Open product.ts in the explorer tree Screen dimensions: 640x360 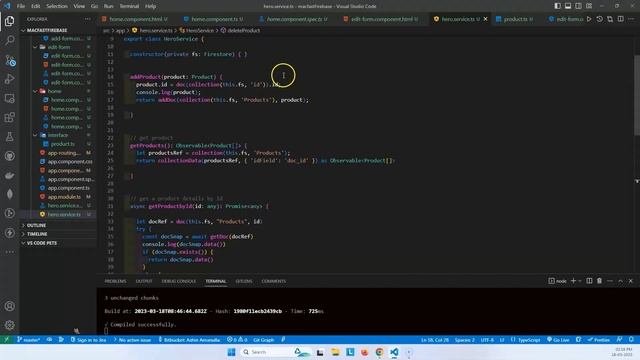tap(62, 144)
